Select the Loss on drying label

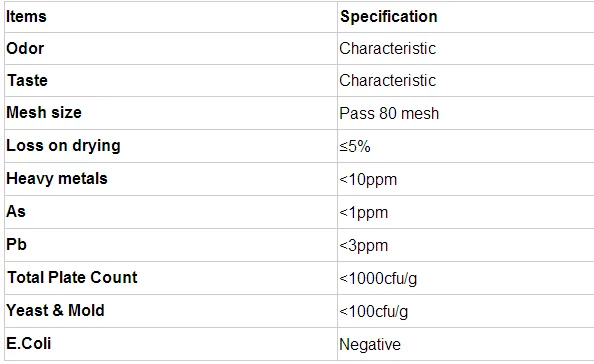(x=63, y=145)
